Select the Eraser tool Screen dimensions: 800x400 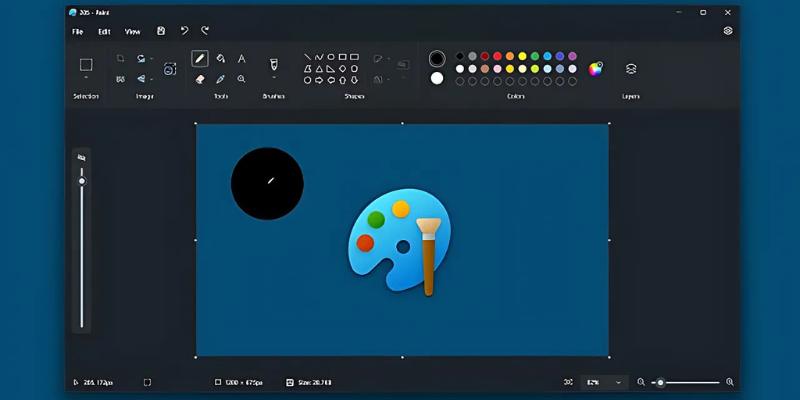(x=199, y=79)
